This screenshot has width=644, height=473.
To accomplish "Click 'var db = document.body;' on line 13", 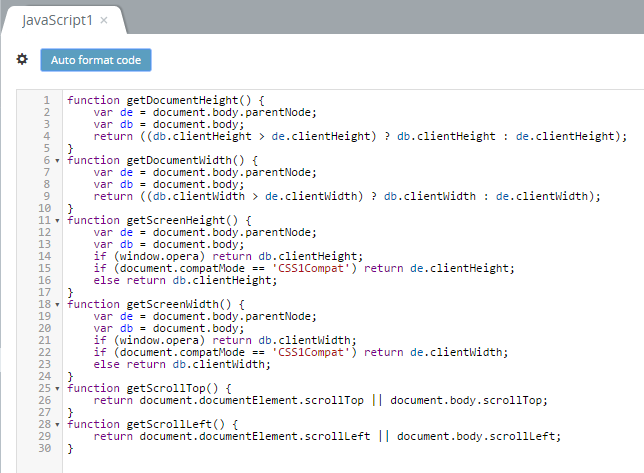I will 169,245.
